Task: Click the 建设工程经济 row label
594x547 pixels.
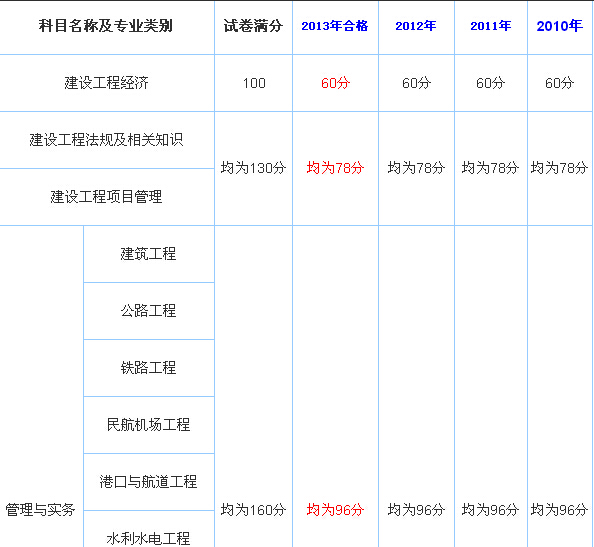Action: [x=106, y=83]
